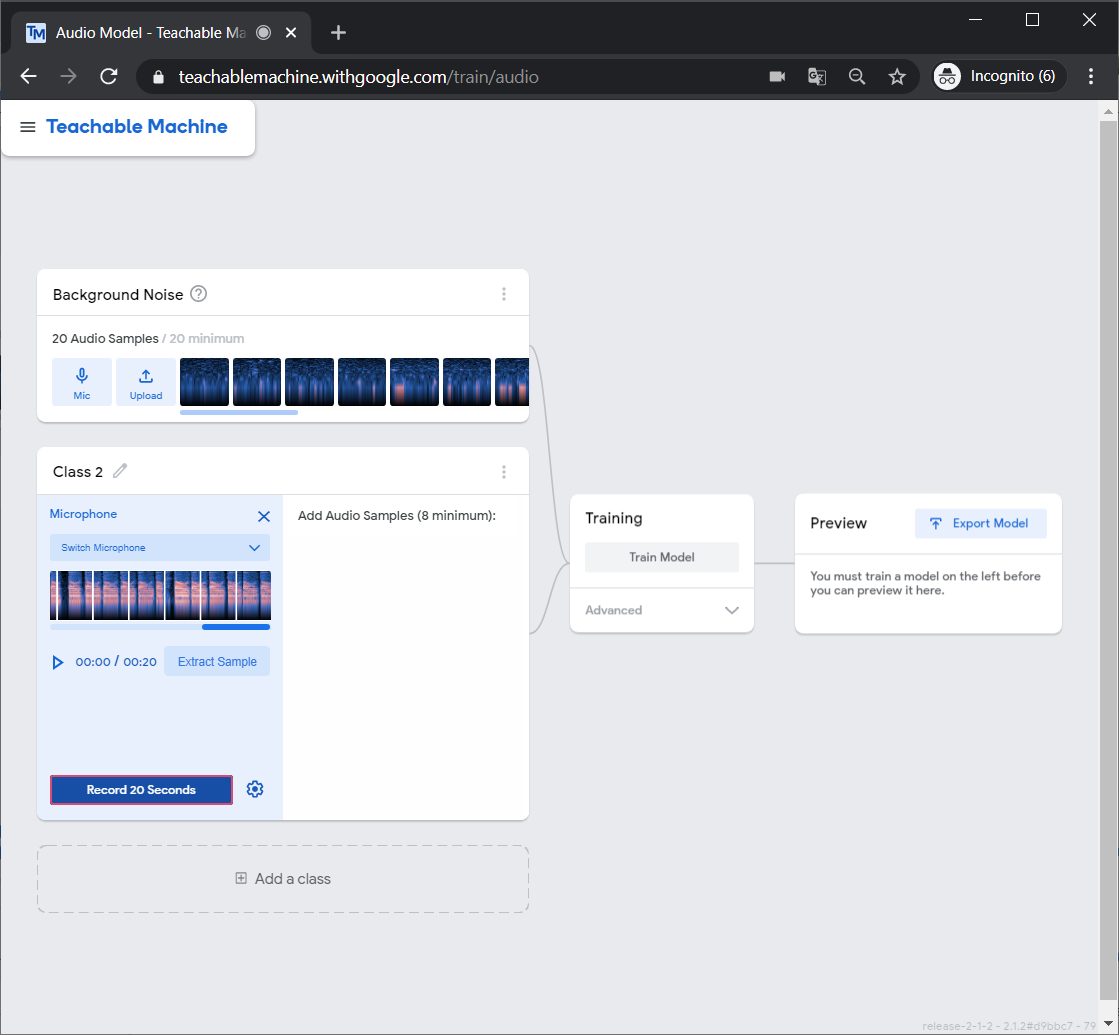Click the Train Model button
Viewport: 1119px width, 1035px height.
[662, 557]
